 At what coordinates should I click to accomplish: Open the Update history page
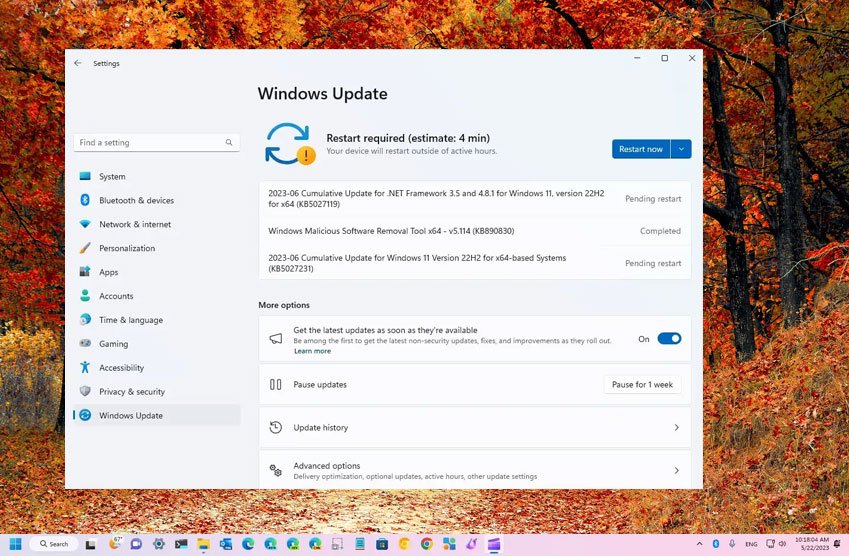pos(474,428)
